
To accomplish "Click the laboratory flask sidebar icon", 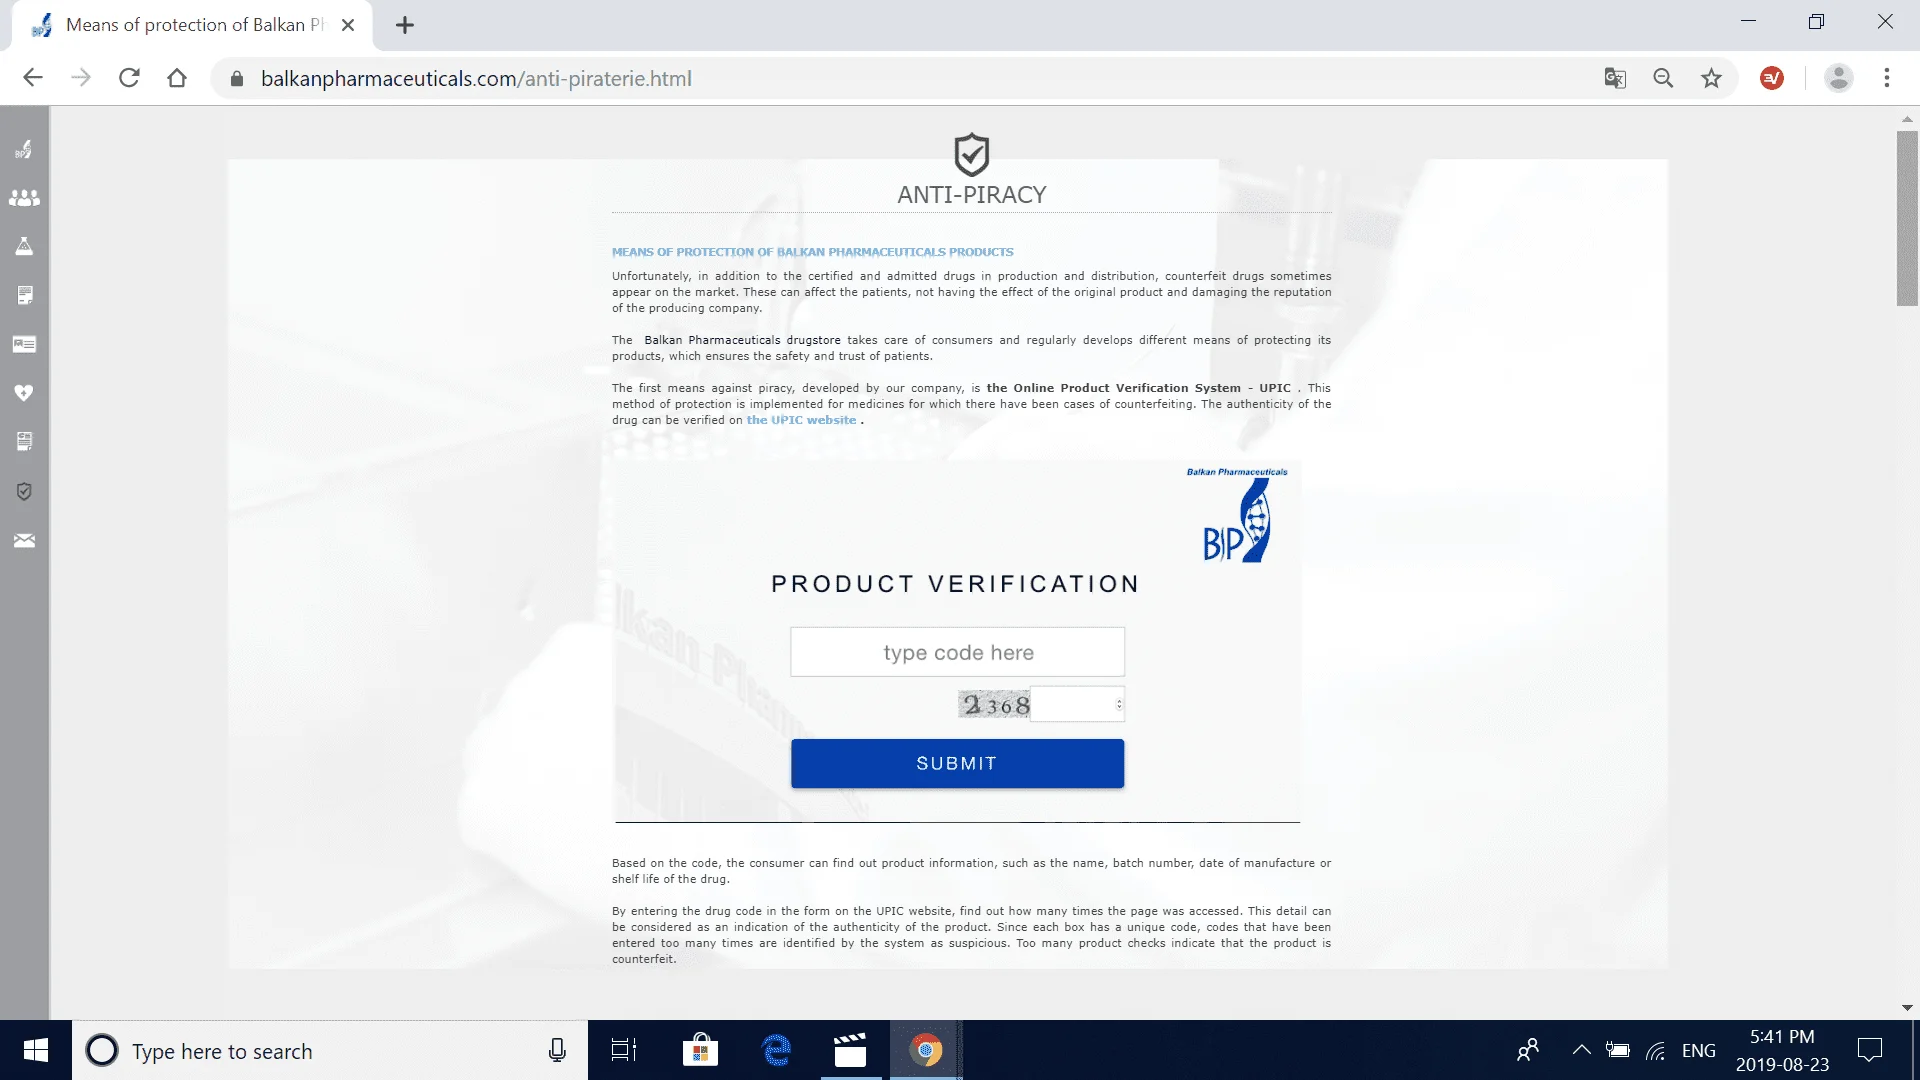I will (x=24, y=246).
